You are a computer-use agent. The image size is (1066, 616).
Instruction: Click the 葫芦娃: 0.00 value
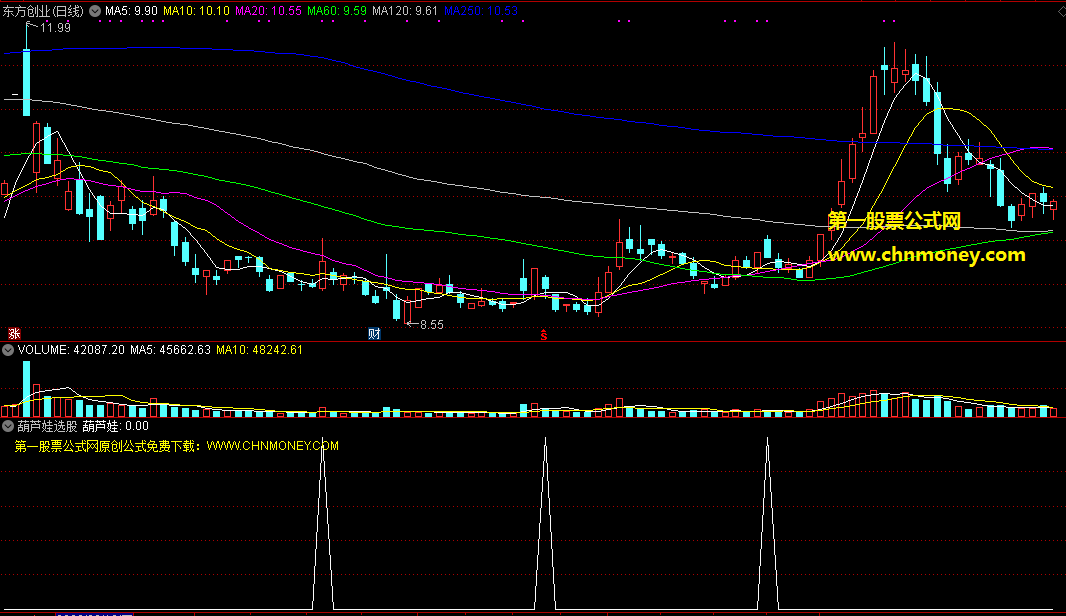coord(116,426)
